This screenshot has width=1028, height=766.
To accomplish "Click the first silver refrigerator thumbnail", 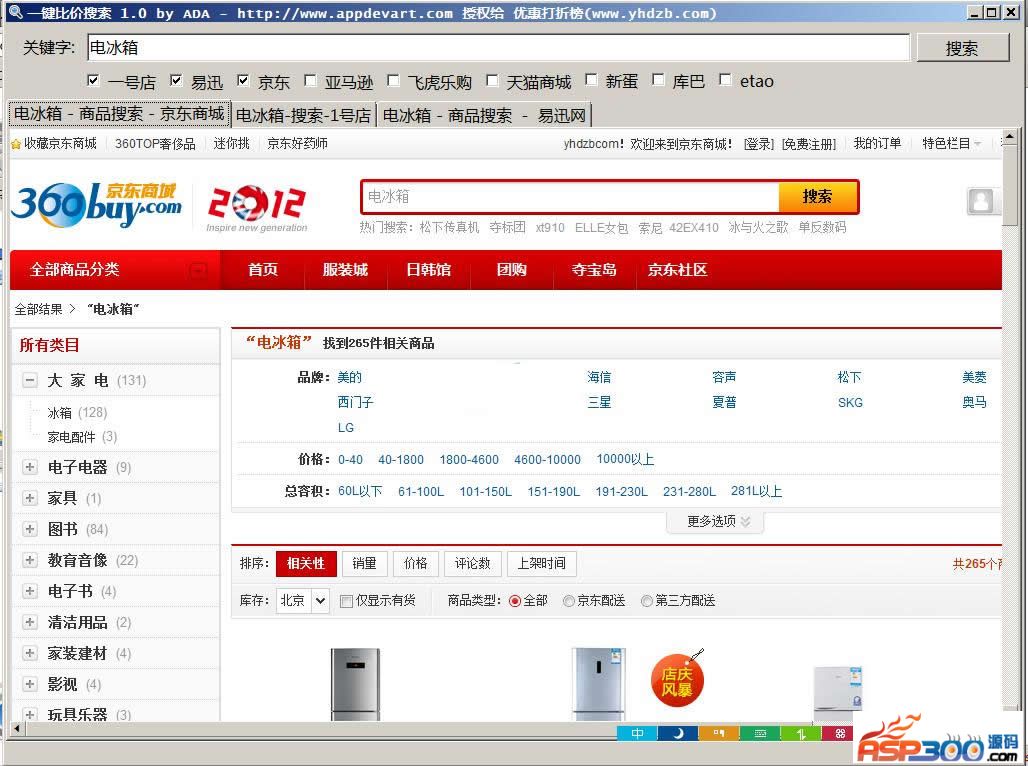I will (x=355, y=683).
